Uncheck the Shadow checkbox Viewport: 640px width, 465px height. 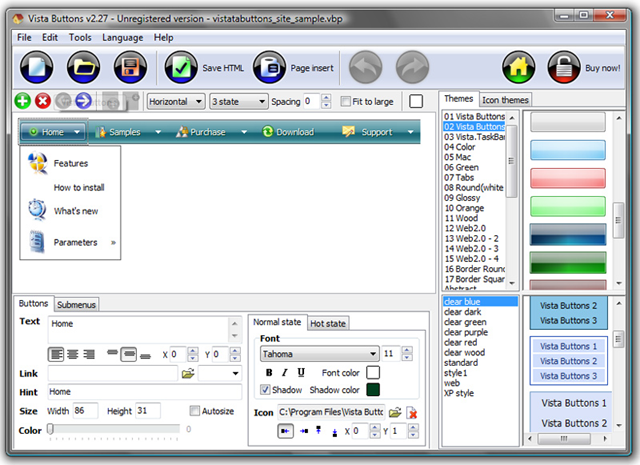click(265, 390)
